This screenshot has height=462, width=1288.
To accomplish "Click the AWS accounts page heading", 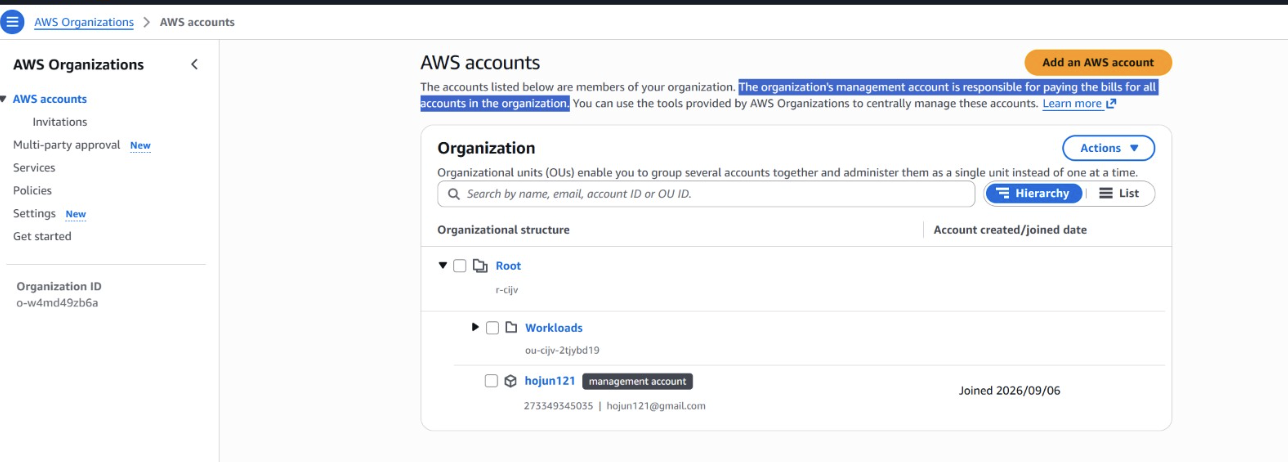I will (x=480, y=63).
